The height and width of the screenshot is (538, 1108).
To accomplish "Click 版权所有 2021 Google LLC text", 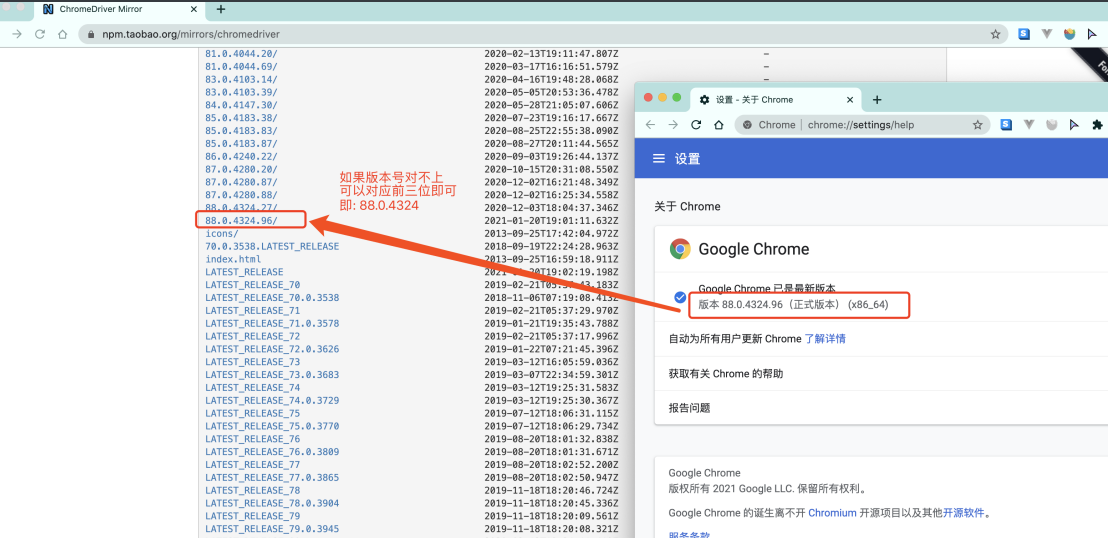I will tap(767, 488).
